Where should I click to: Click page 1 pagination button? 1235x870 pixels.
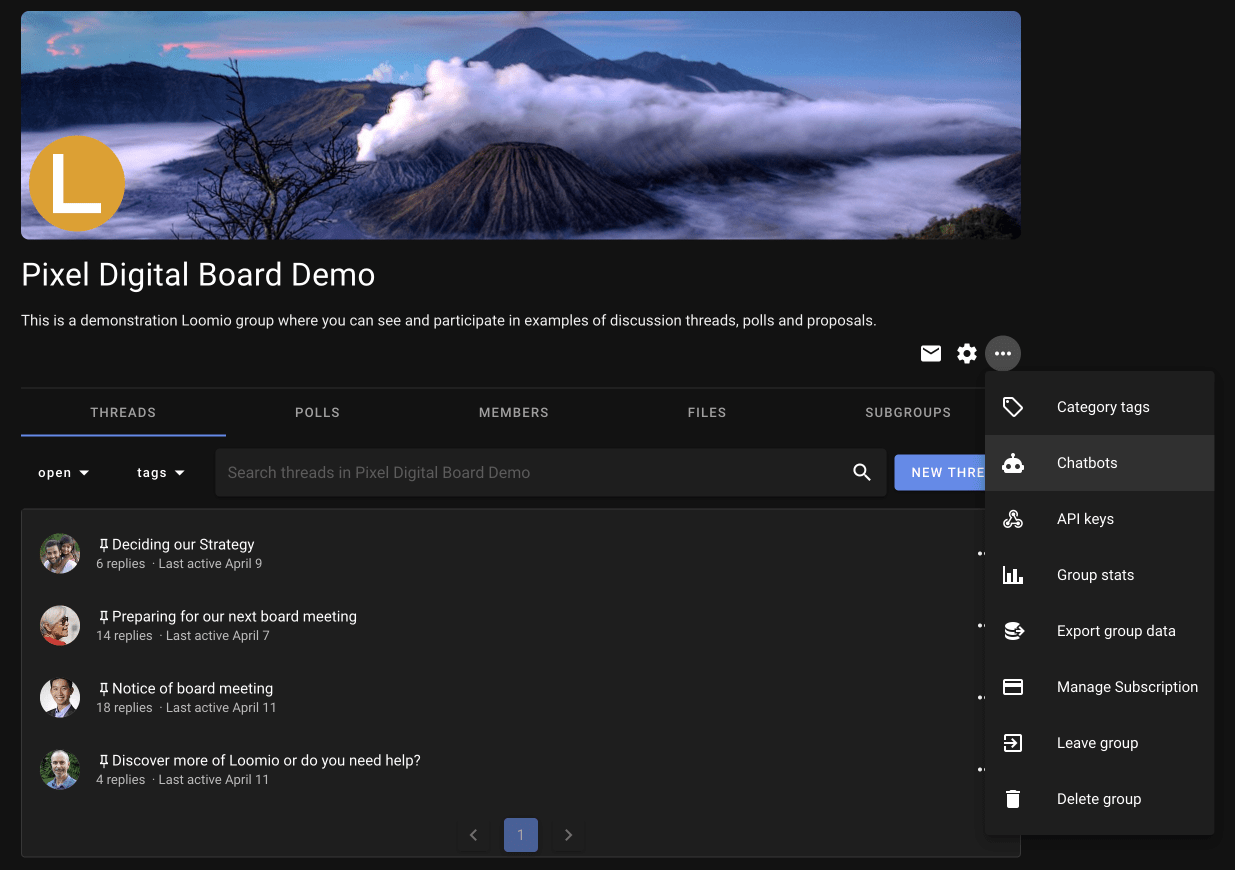(x=521, y=835)
